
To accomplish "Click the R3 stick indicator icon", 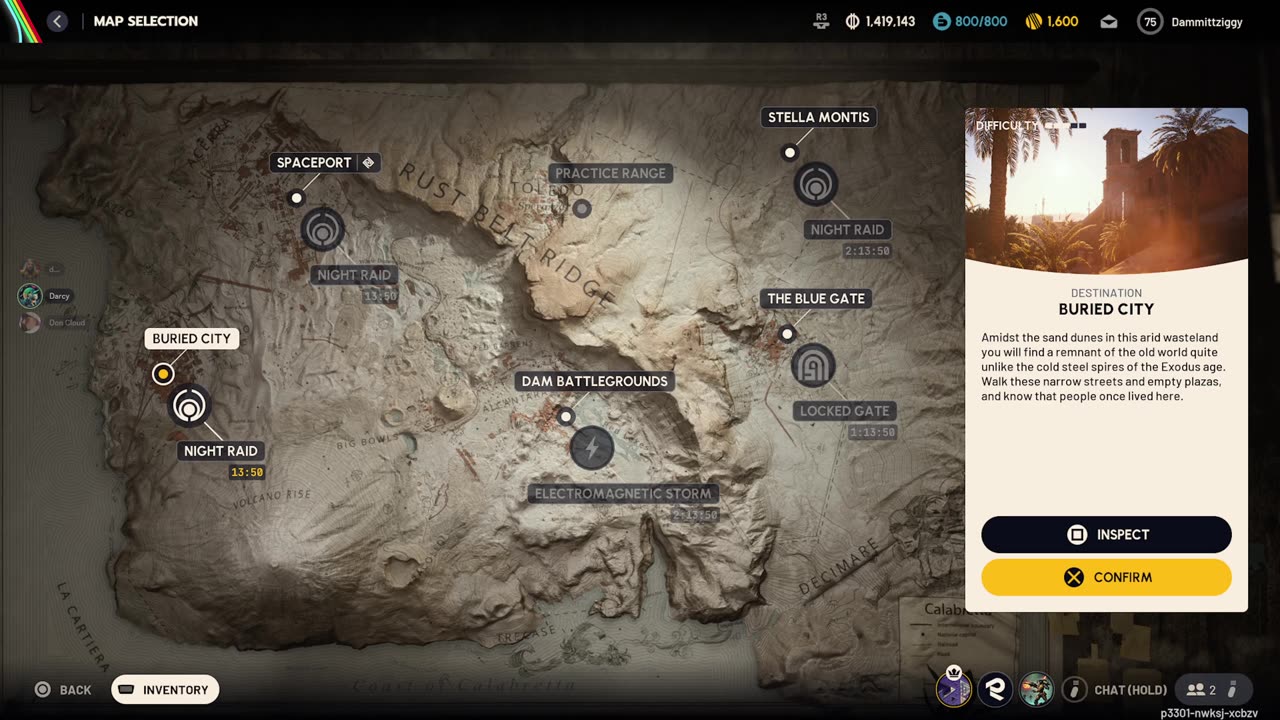I will pyautogui.click(x=822, y=21).
